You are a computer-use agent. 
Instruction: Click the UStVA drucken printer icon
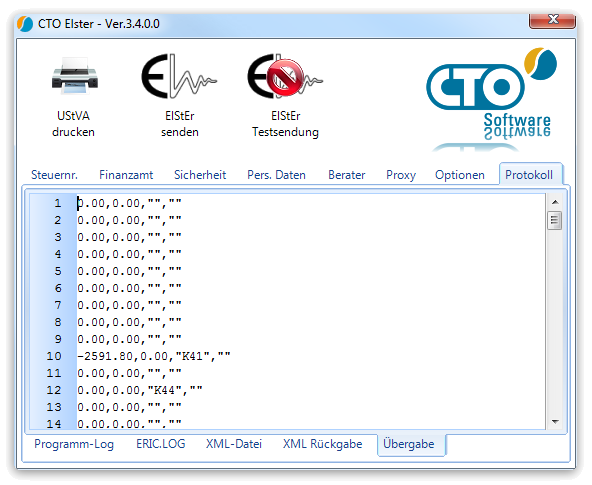75,76
